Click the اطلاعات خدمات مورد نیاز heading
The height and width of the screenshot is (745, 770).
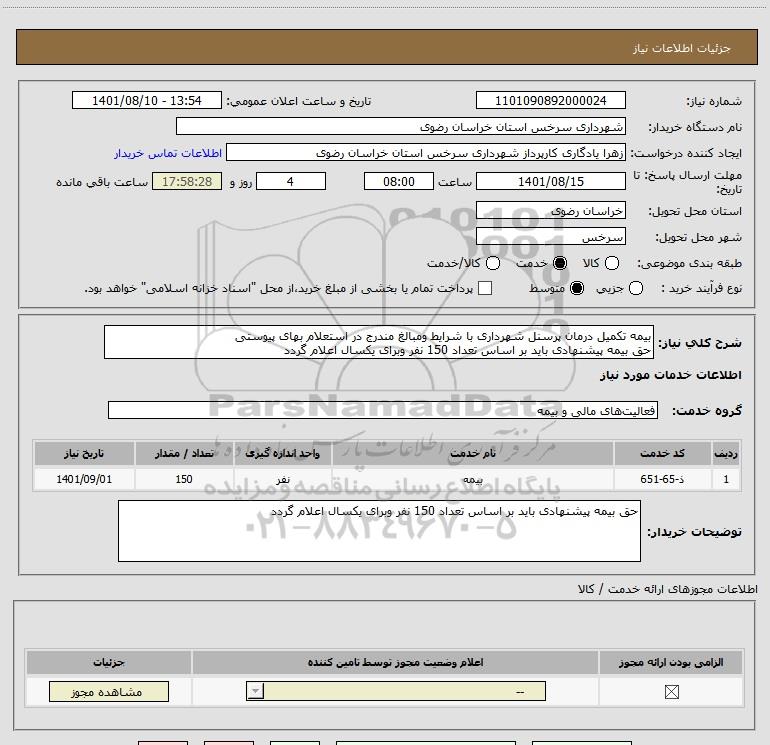(x=670, y=375)
